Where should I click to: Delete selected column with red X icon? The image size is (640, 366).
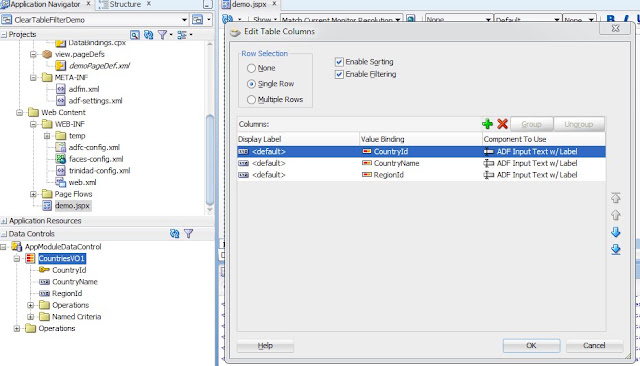(x=502, y=124)
